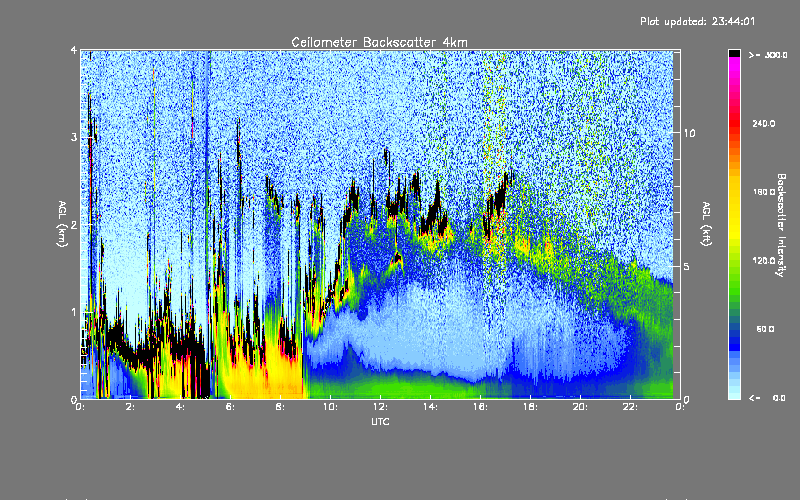Click the '20:' hour tick label
The image size is (800, 500).
[x=580, y=407]
